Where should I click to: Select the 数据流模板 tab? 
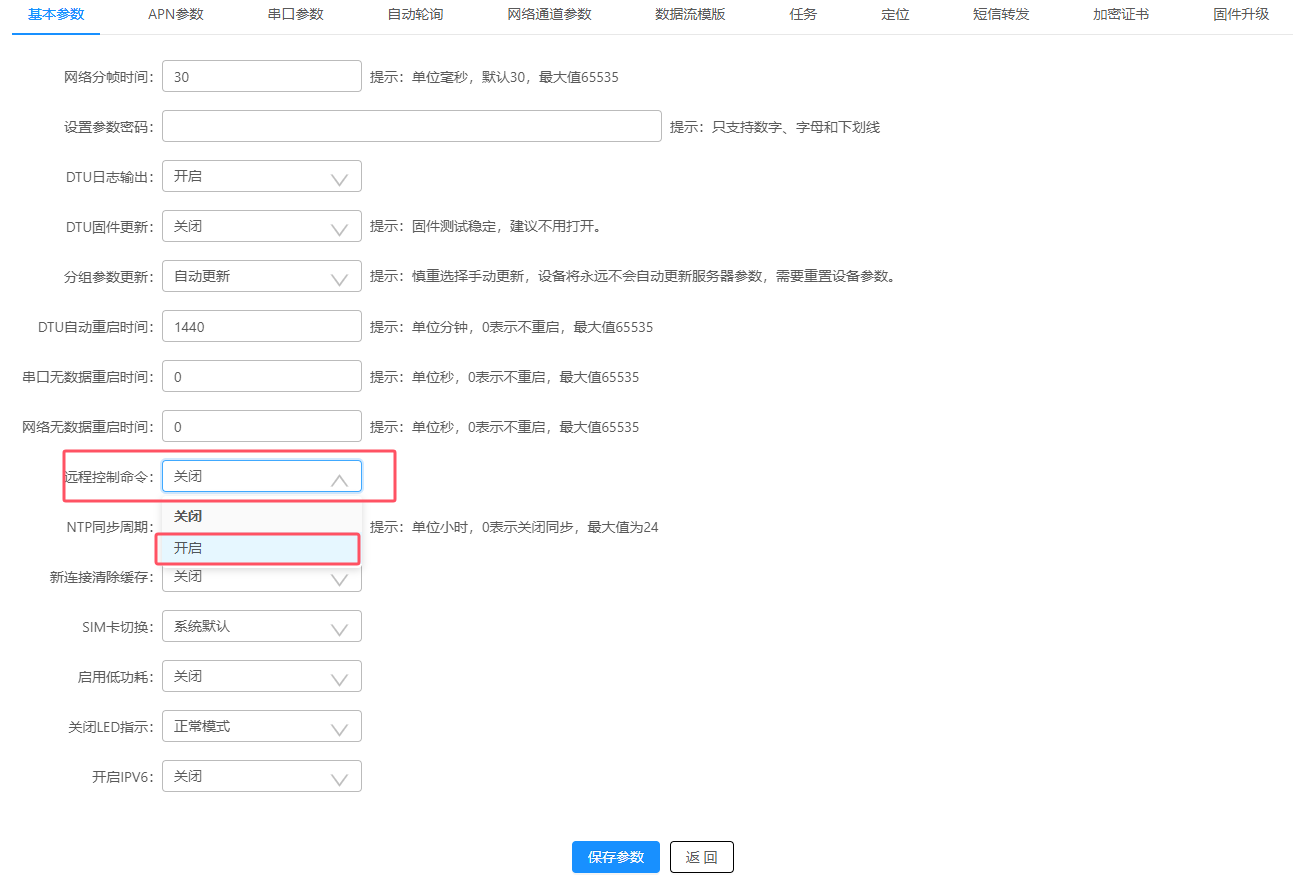(x=688, y=15)
